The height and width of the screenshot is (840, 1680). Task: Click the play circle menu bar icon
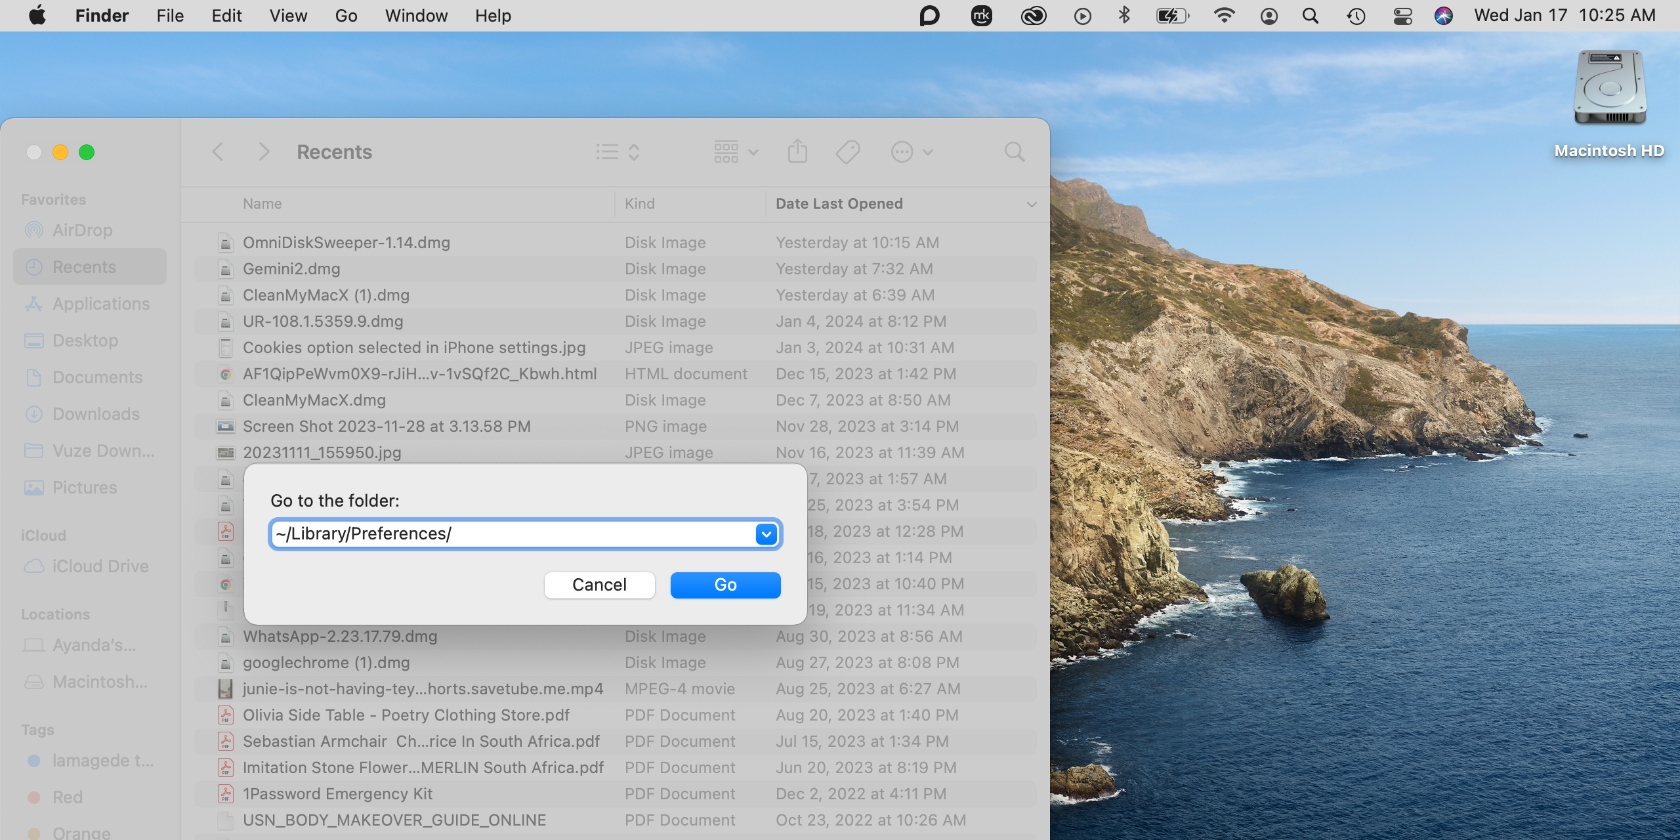pyautogui.click(x=1082, y=15)
